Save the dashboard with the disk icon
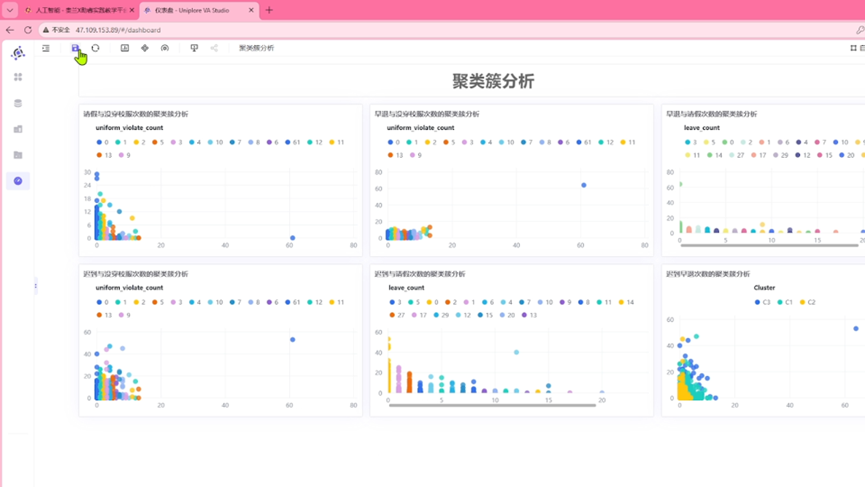 click(76, 48)
